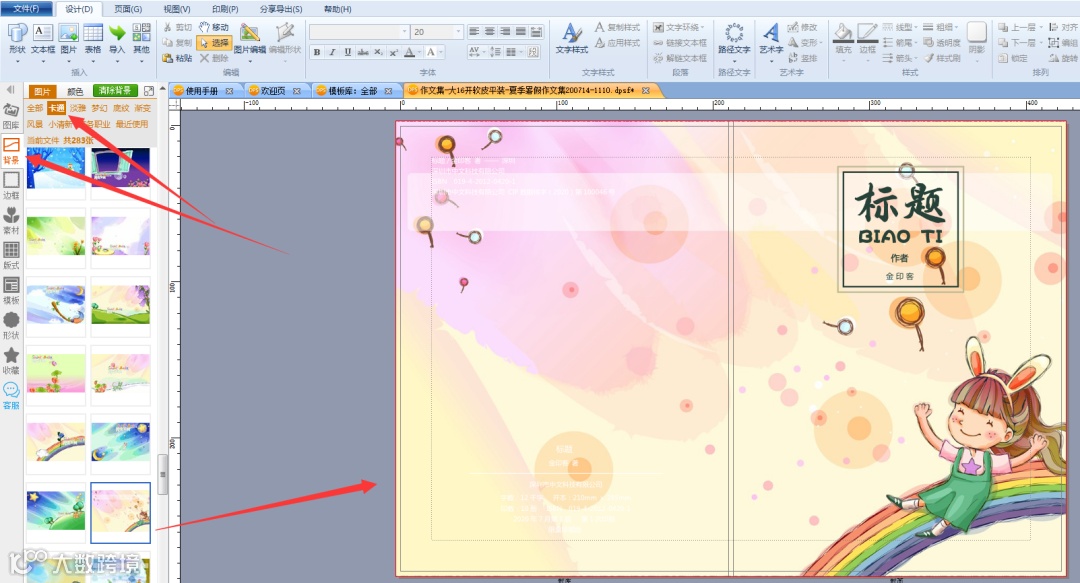Switch to the 页面(G) ribbon tab
This screenshot has width=1080, height=583.
pos(128,9)
